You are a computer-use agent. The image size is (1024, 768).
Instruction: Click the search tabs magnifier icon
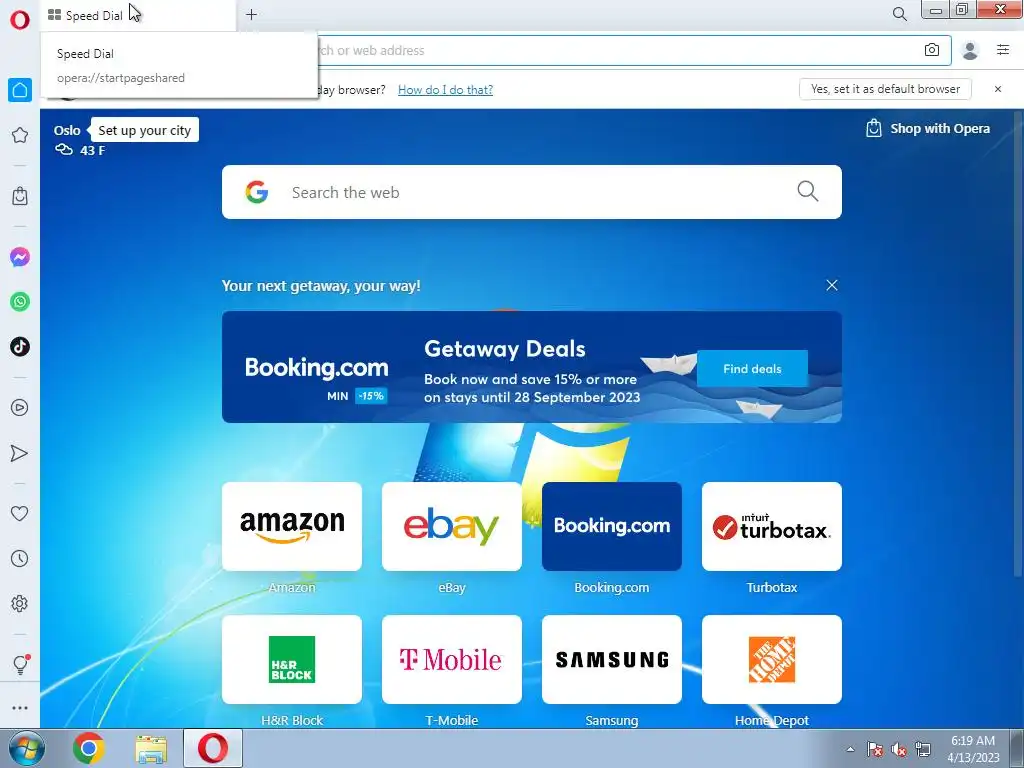[x=900, y=14]
